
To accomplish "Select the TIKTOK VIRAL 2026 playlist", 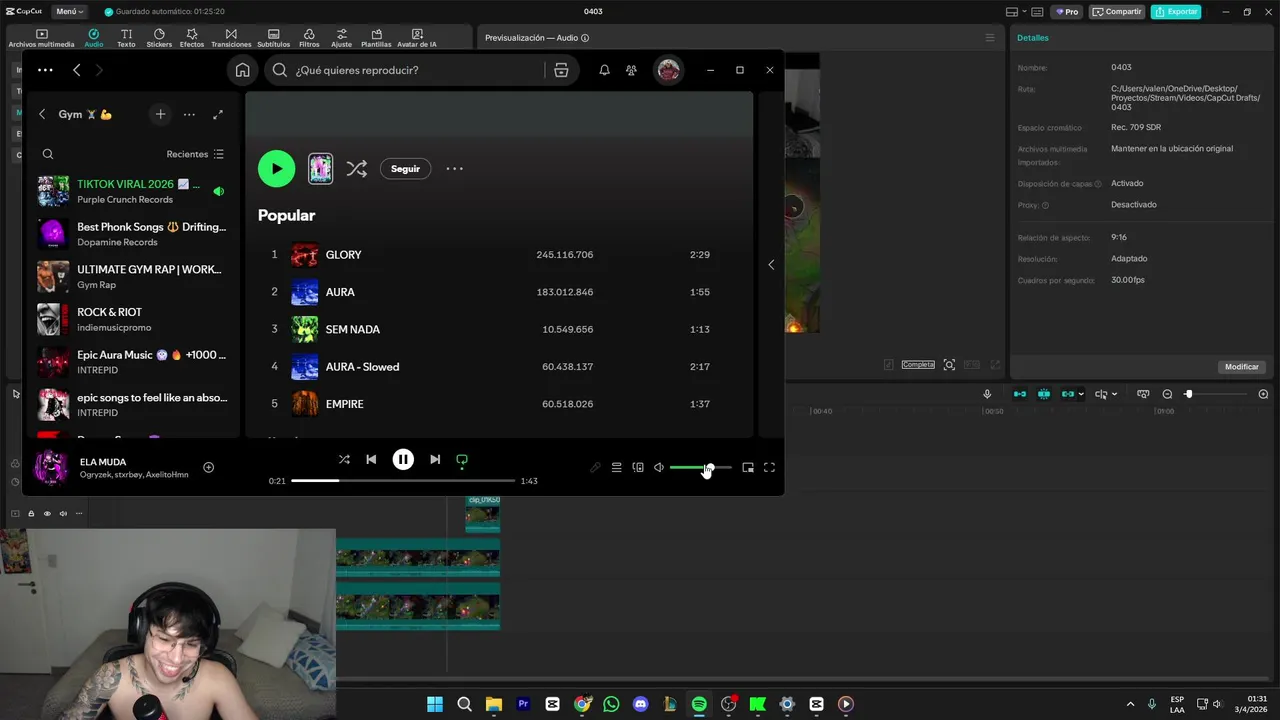I will tap(131, 191).
